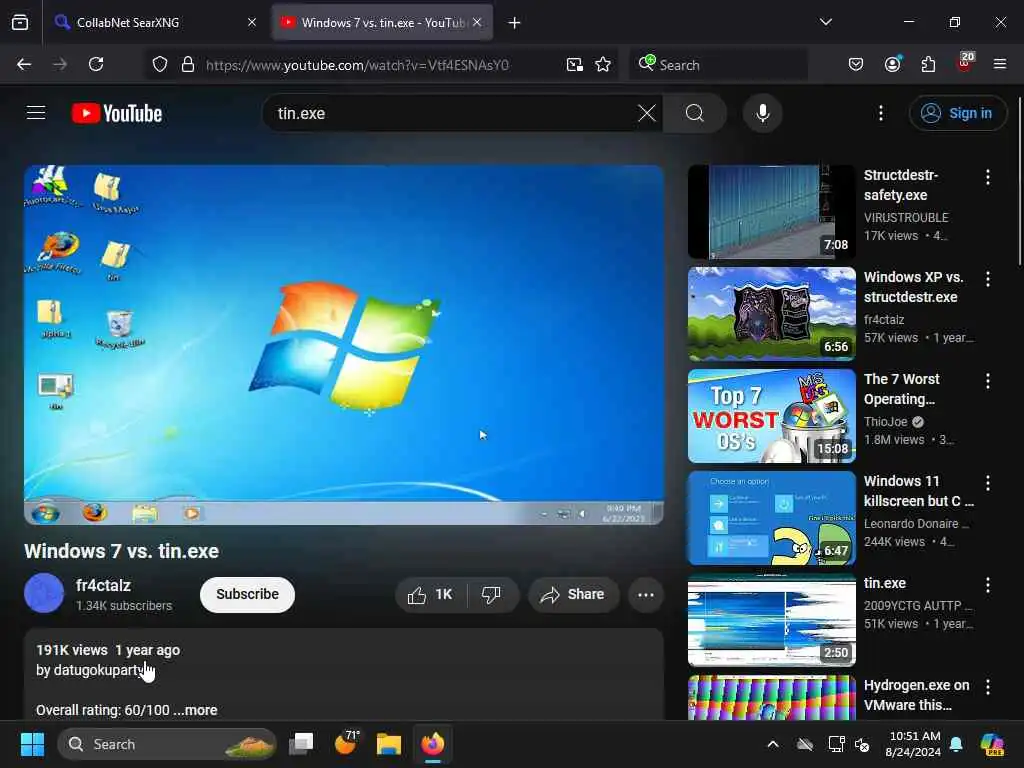Open YouTube settings three-dot menu

coord(880,113)
